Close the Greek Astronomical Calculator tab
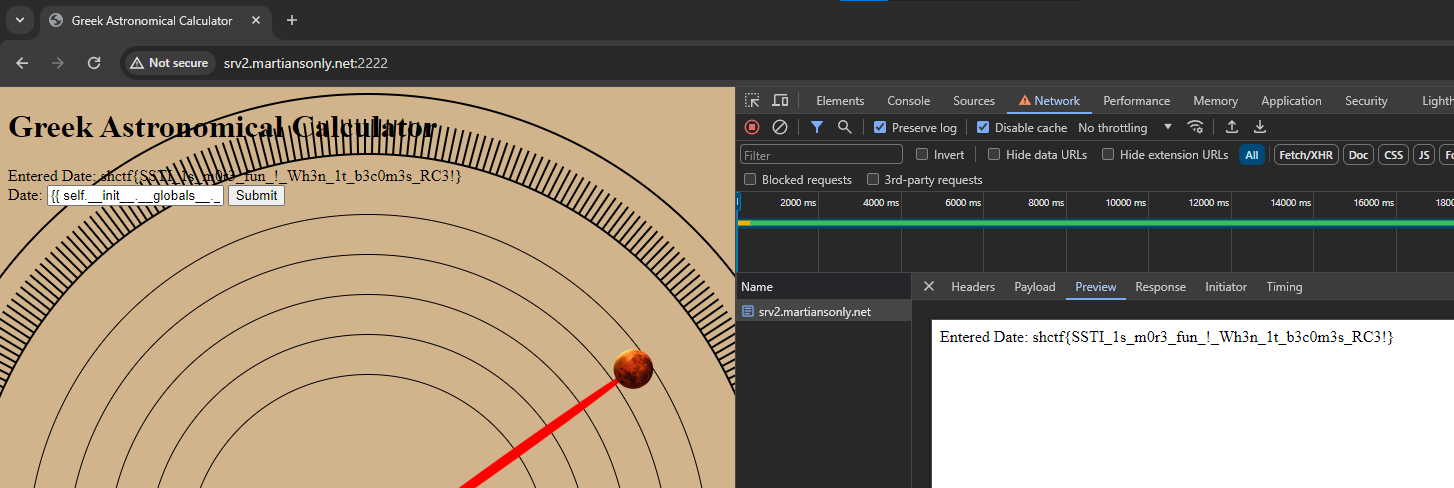The width and height of the screenshot is (1454, 488). 256,21
